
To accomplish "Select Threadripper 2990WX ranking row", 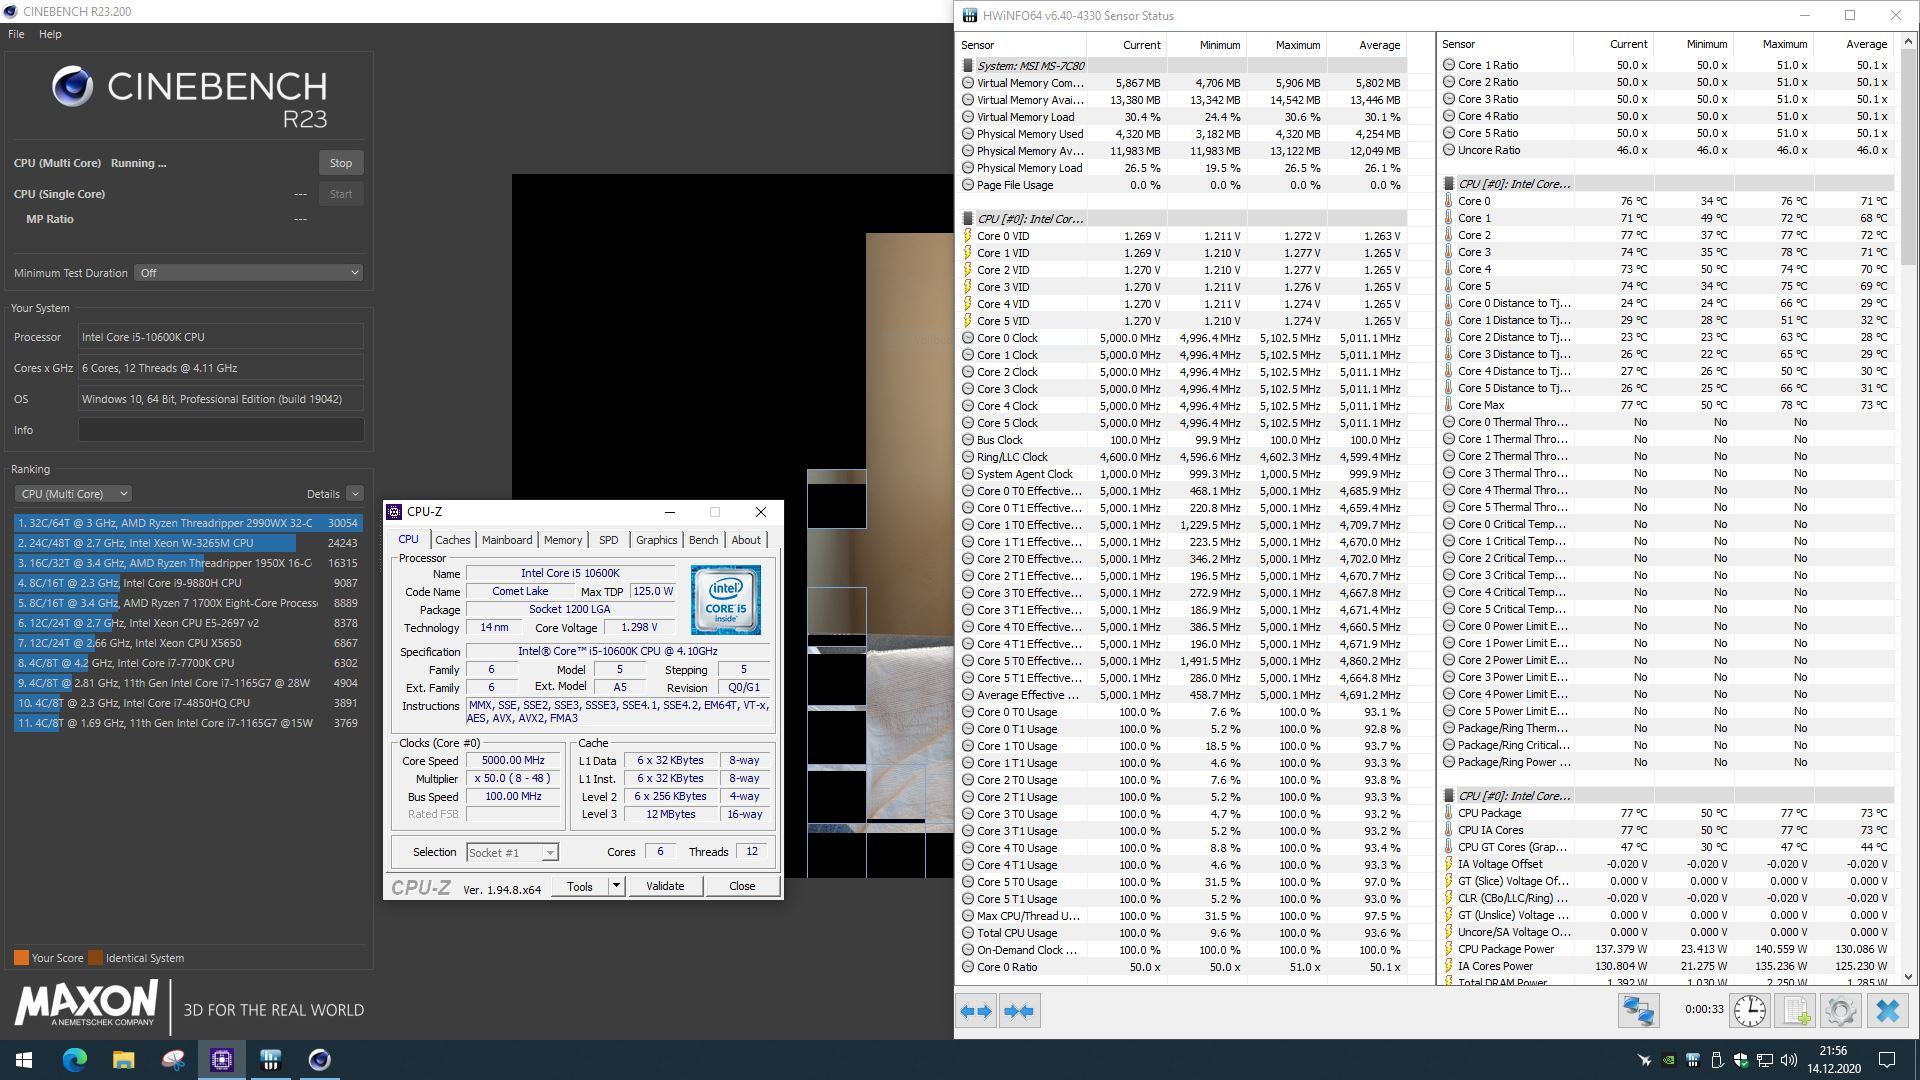I will tap(187, 523).
